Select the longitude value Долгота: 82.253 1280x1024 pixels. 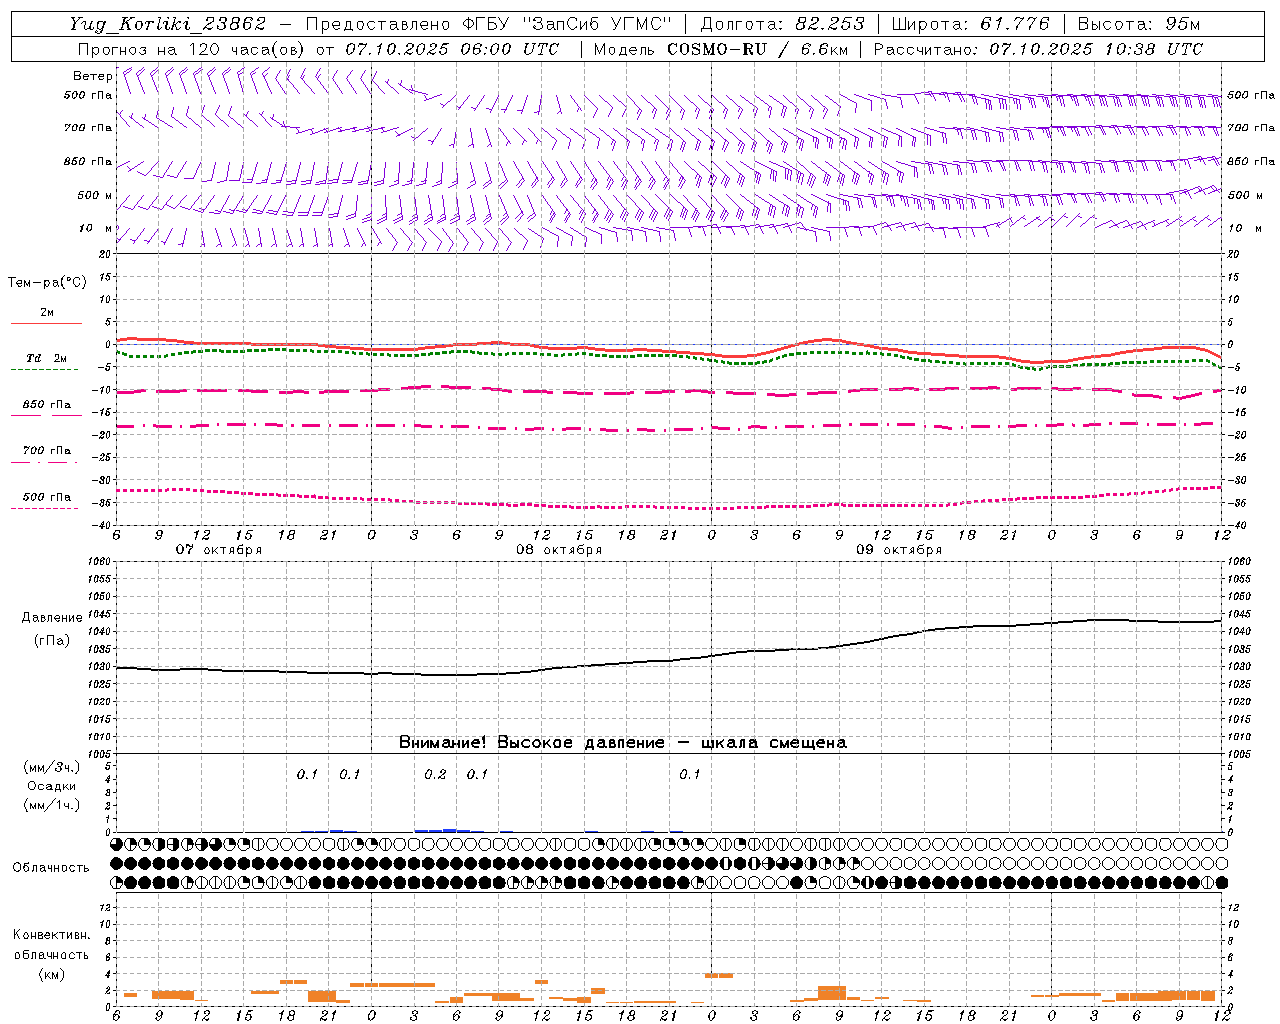click(x=782, y=24)
